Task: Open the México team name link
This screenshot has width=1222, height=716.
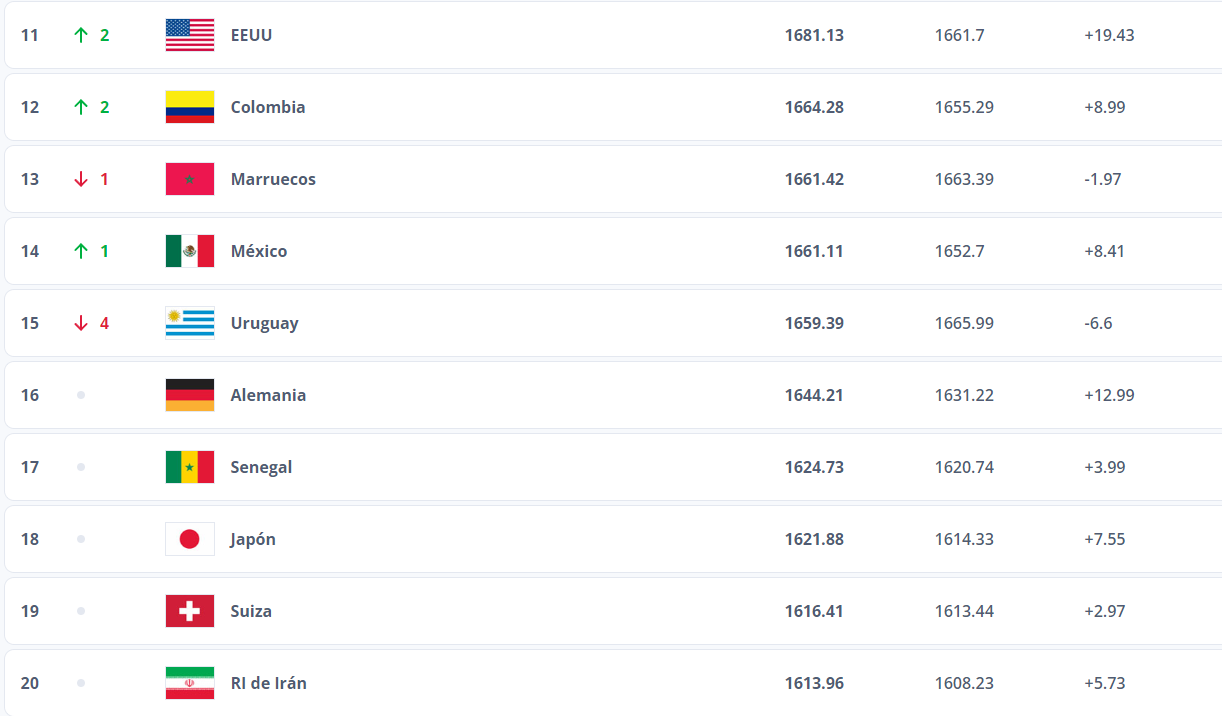Action: [259, 251]
